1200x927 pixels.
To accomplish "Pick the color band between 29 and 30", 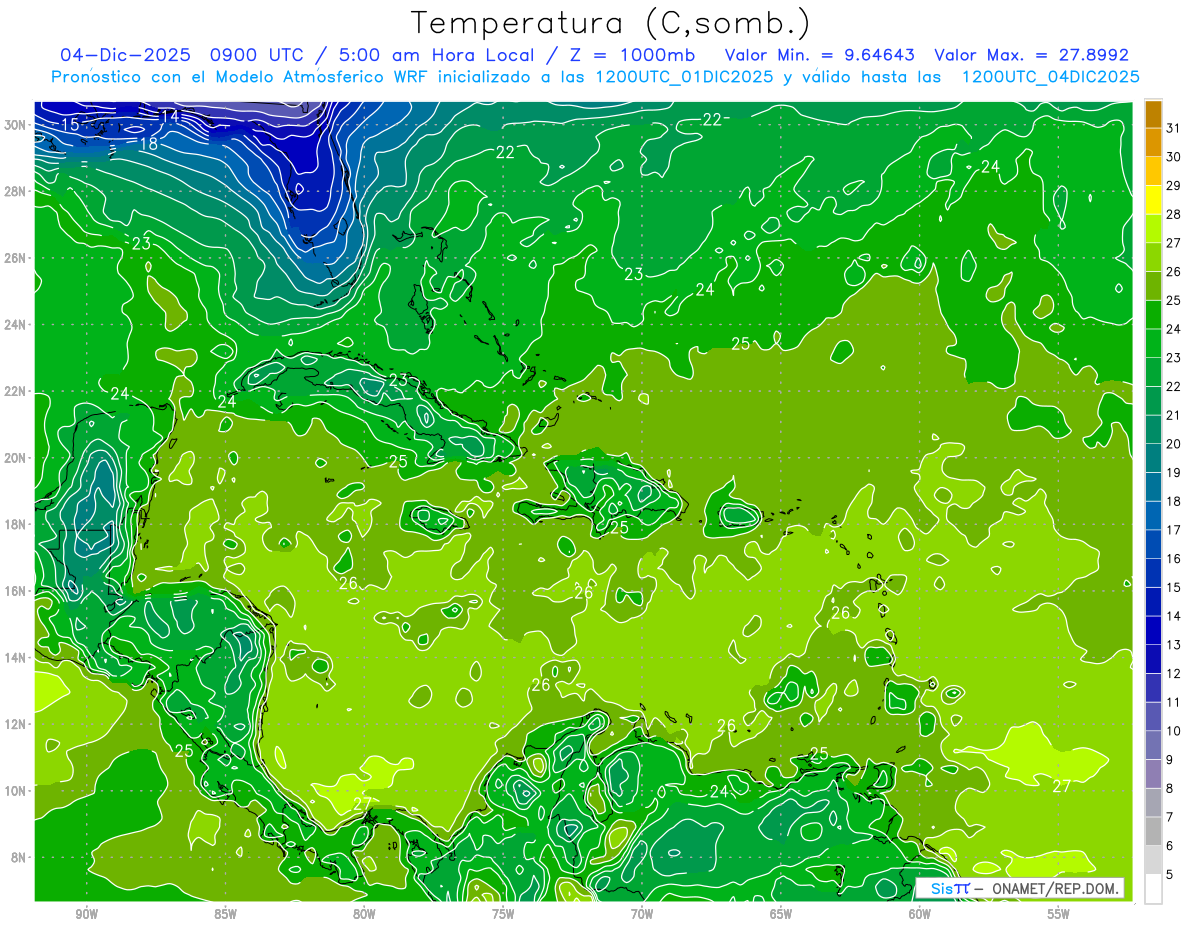I will pos(1153,171).
